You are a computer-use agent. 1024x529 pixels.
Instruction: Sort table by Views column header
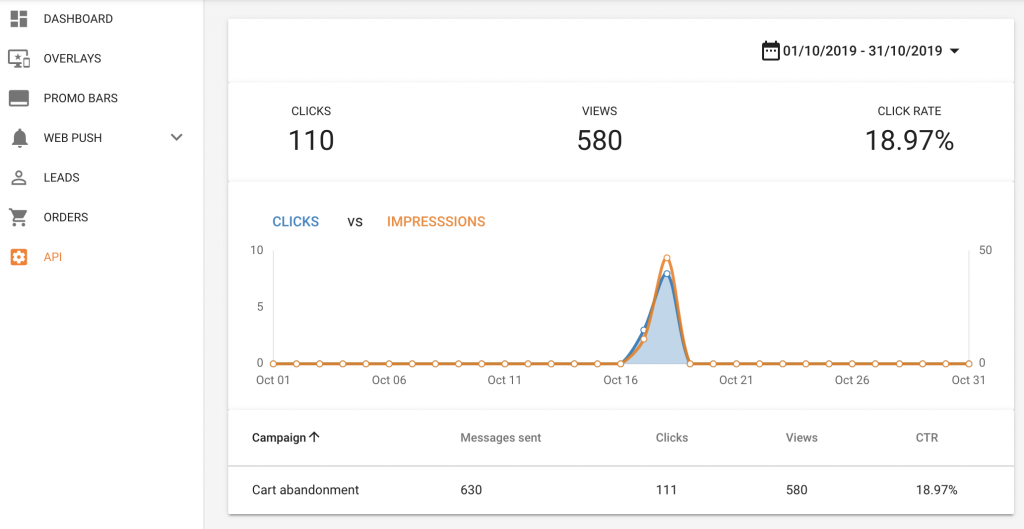coord(801,438)
